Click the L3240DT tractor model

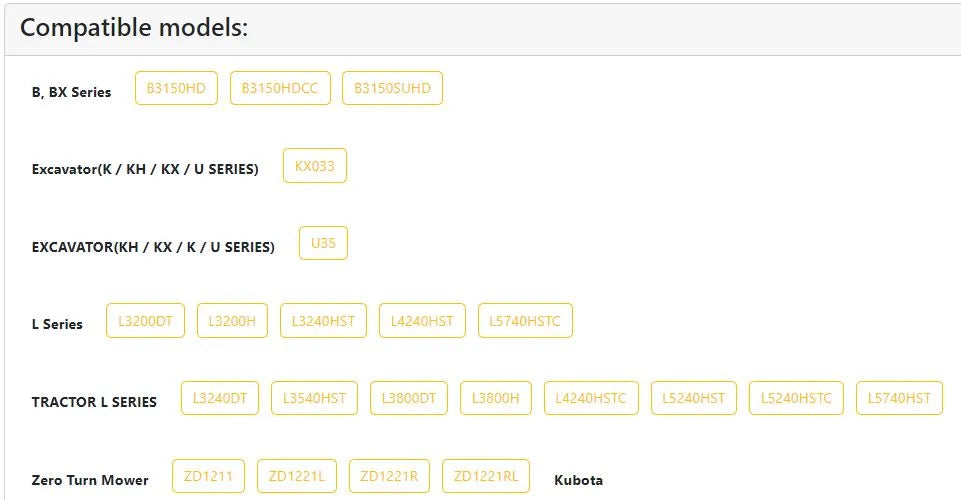coord(220,398)
